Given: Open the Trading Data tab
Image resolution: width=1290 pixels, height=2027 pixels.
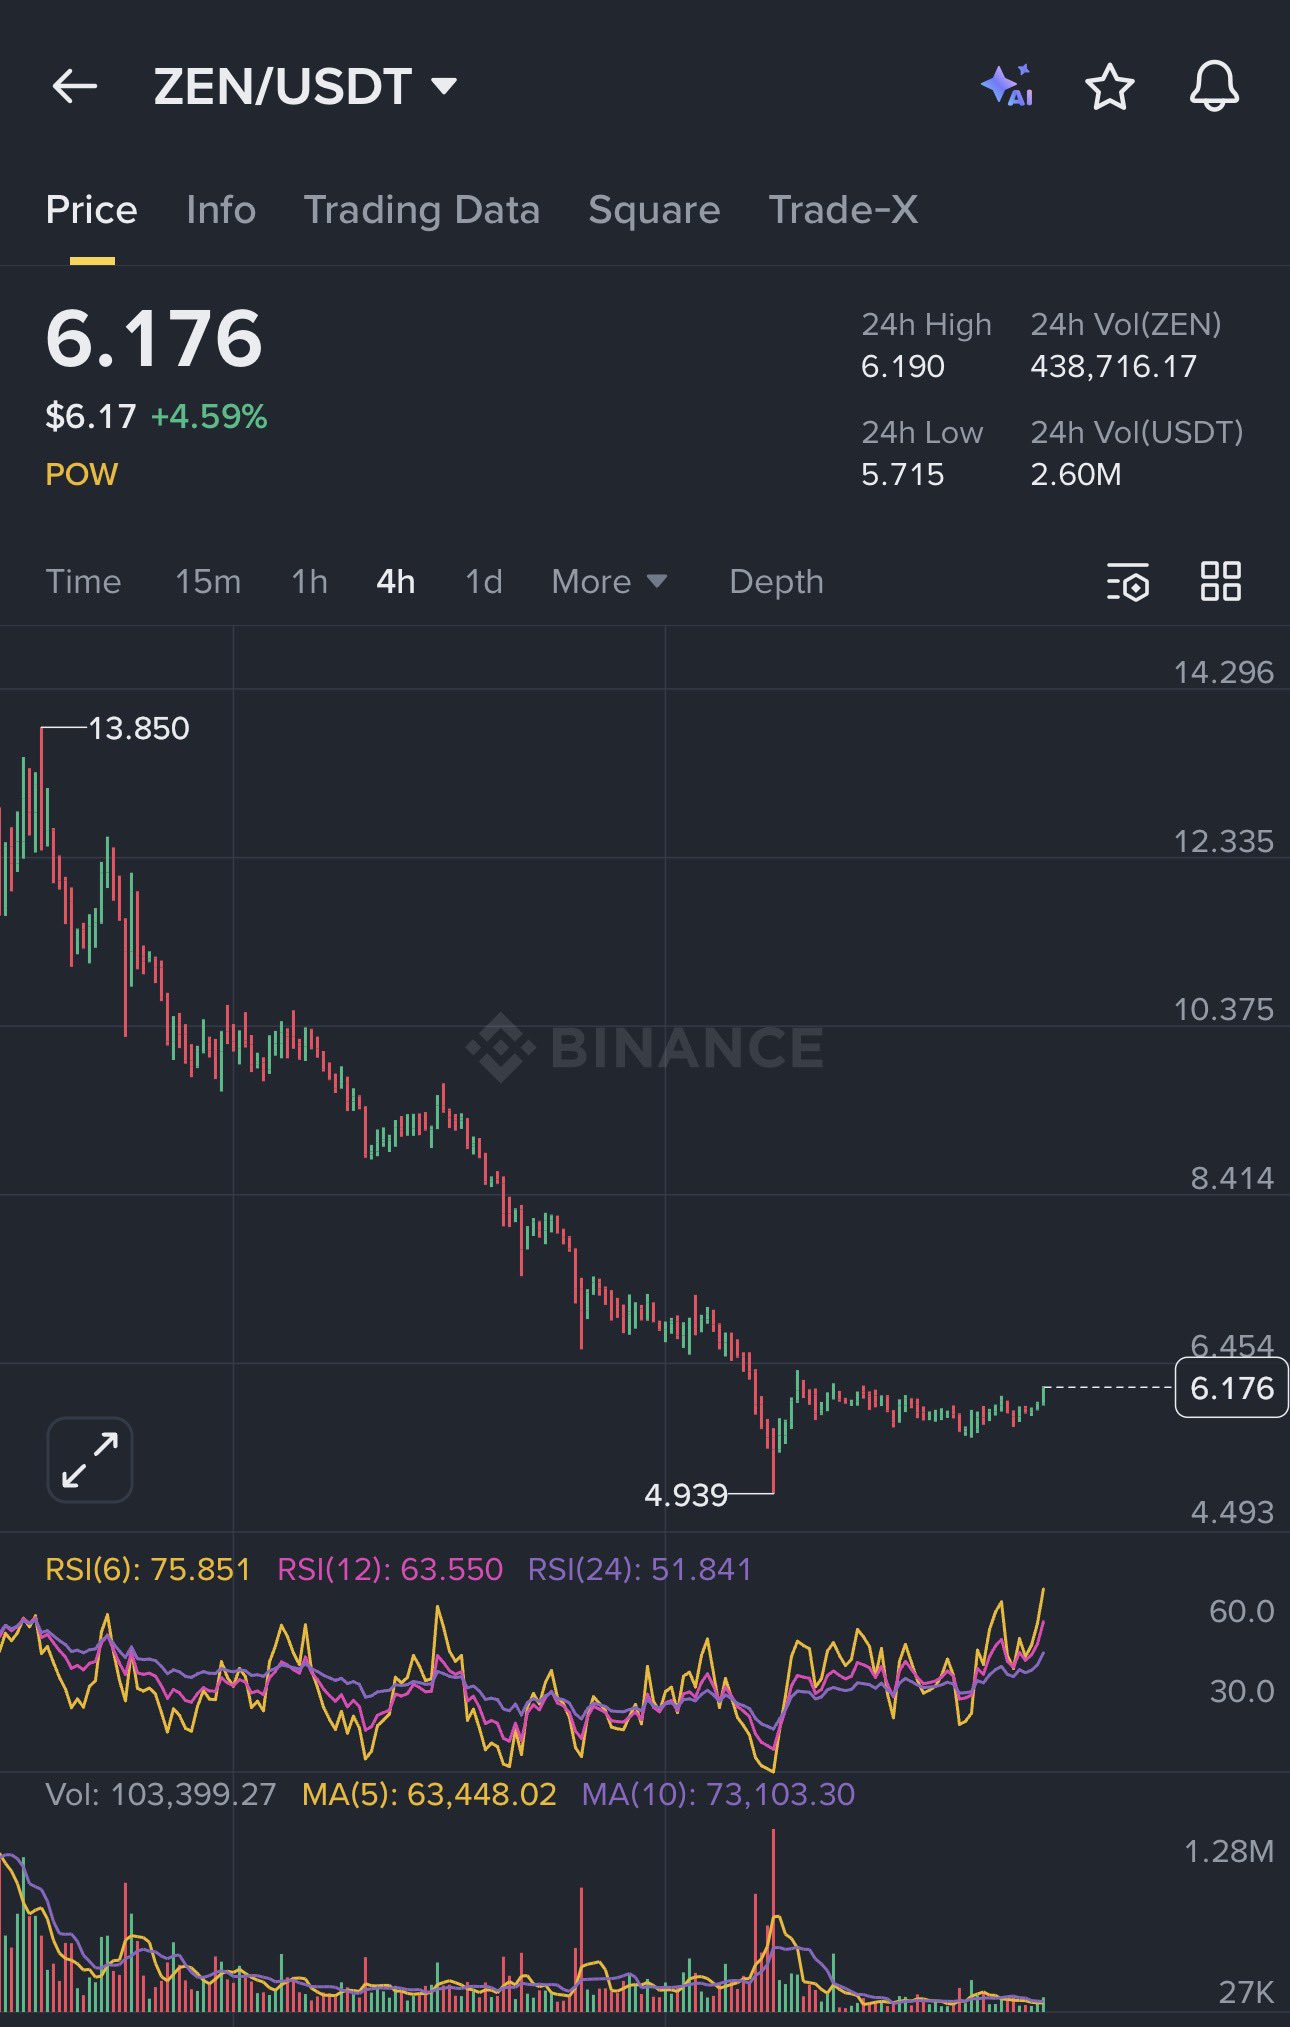Looking at the screenshot, I should point(421,210).
